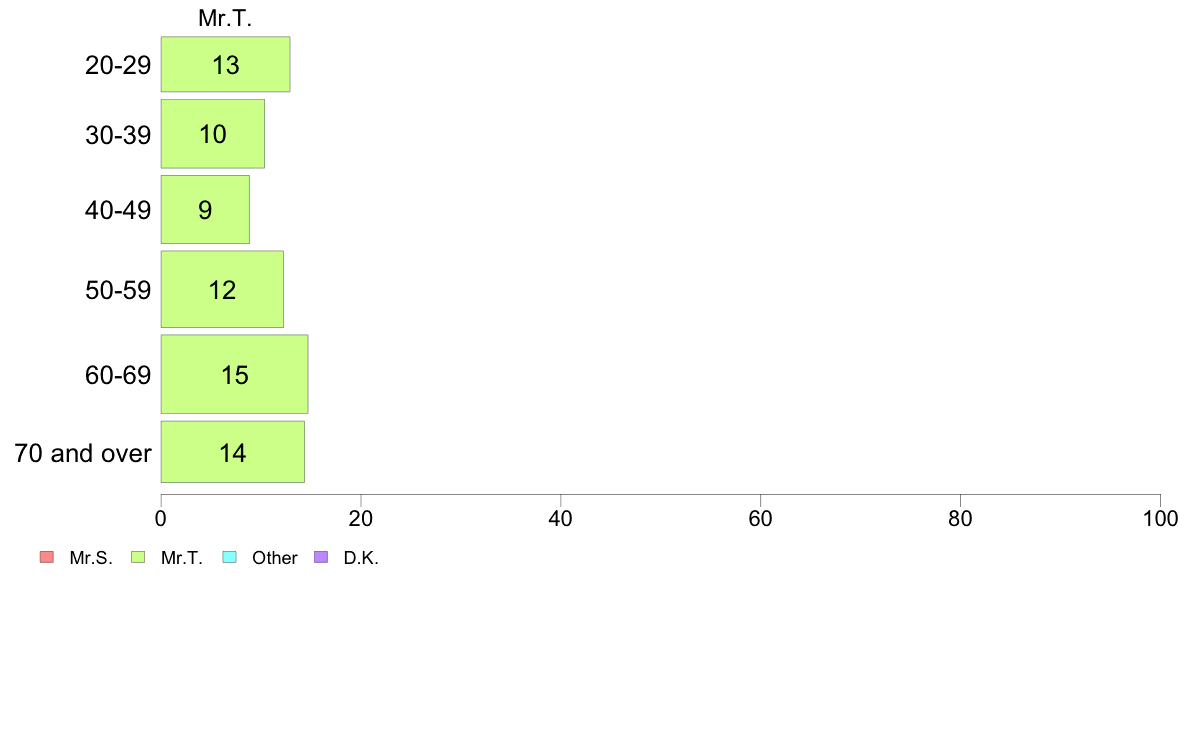Select the 20-29 bar showing 13
This screenshot has width=1188, height=736.
point(226,64)
